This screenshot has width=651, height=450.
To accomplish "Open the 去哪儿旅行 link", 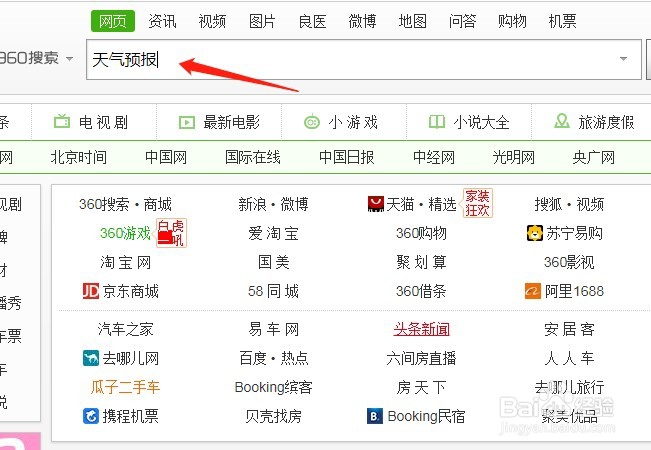I will click(x=569, y=387).
